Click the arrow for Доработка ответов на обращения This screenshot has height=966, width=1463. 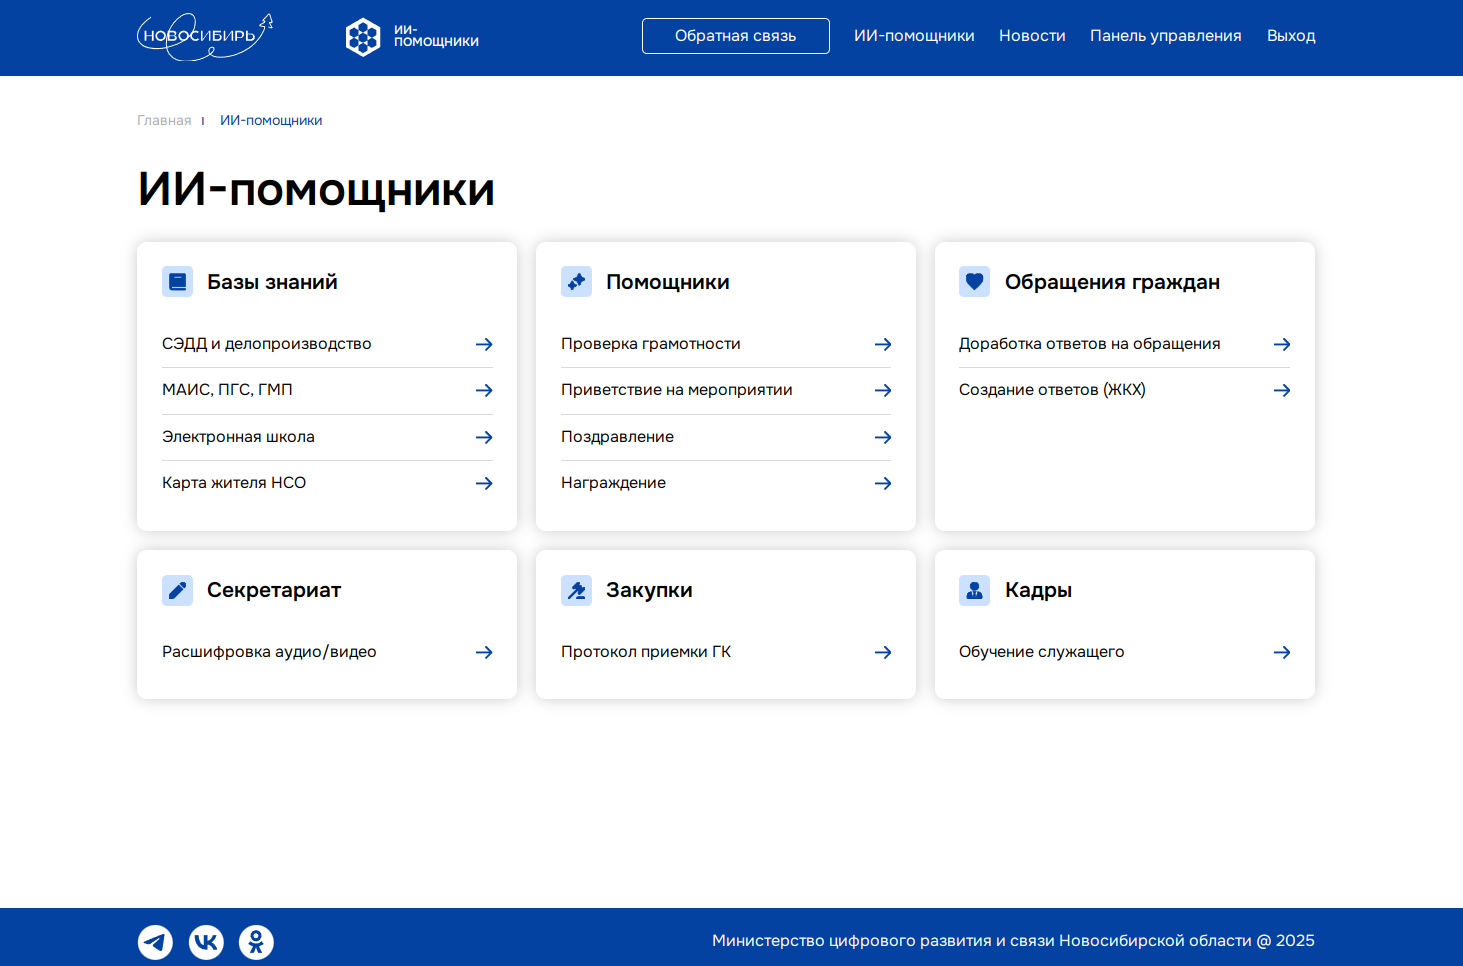click(x=1282, y=344)
